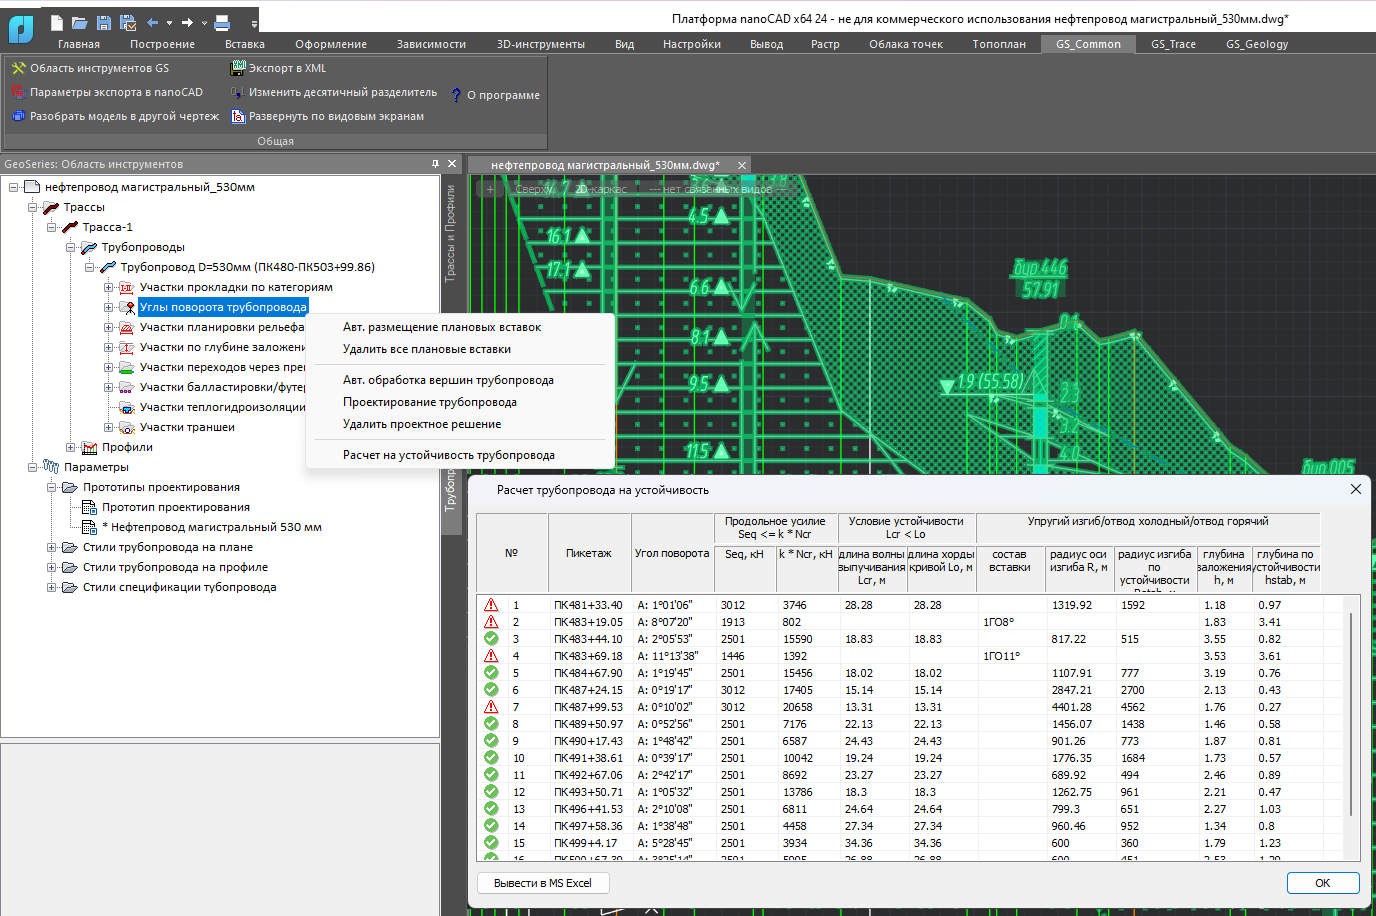Click the Save icon in quick access toolbar

[105, 22]
